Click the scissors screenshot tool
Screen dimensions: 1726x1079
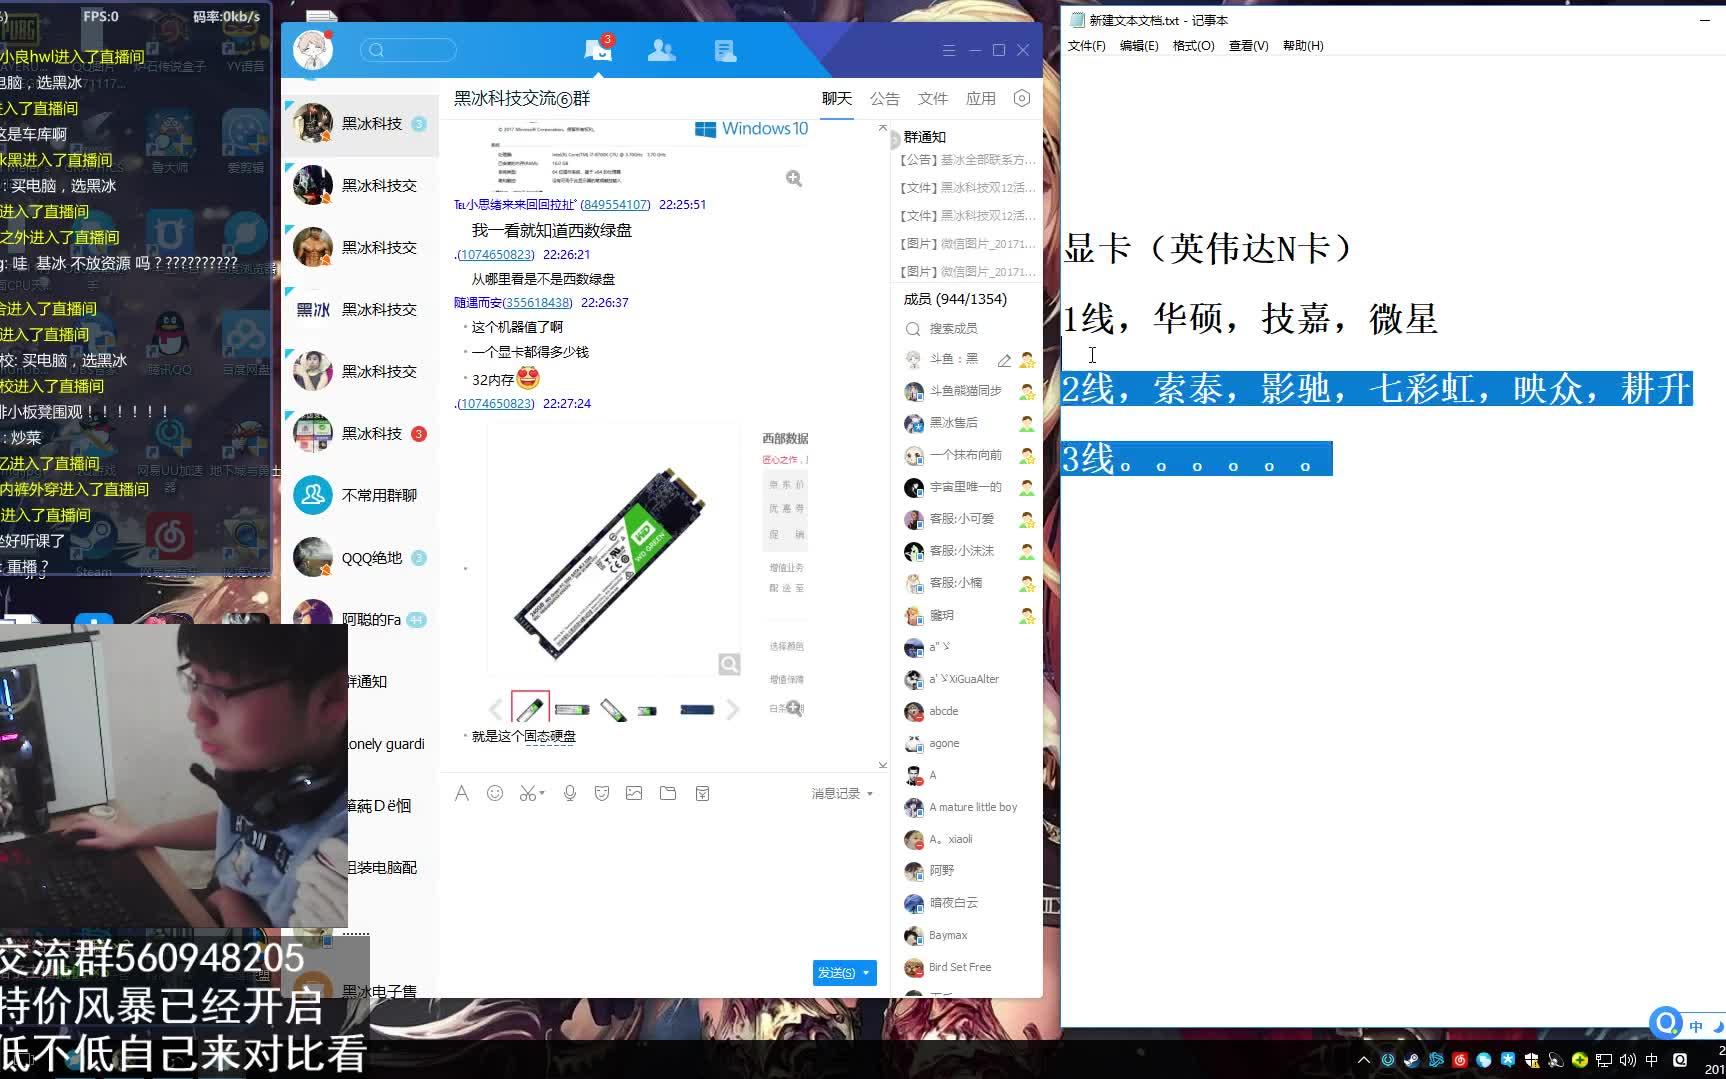point(527,793)
